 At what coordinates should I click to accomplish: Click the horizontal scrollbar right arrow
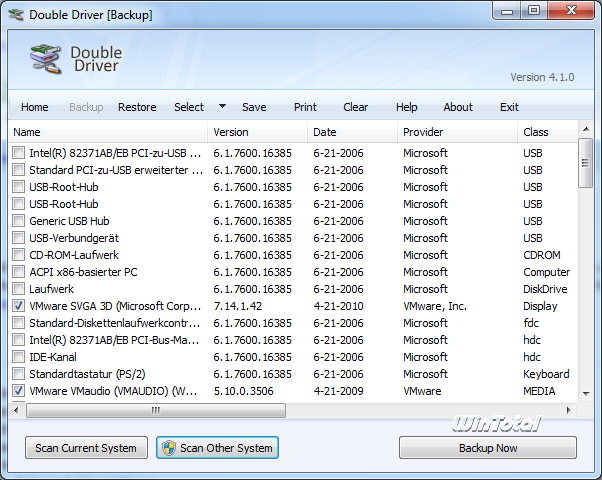click(569, 410)
